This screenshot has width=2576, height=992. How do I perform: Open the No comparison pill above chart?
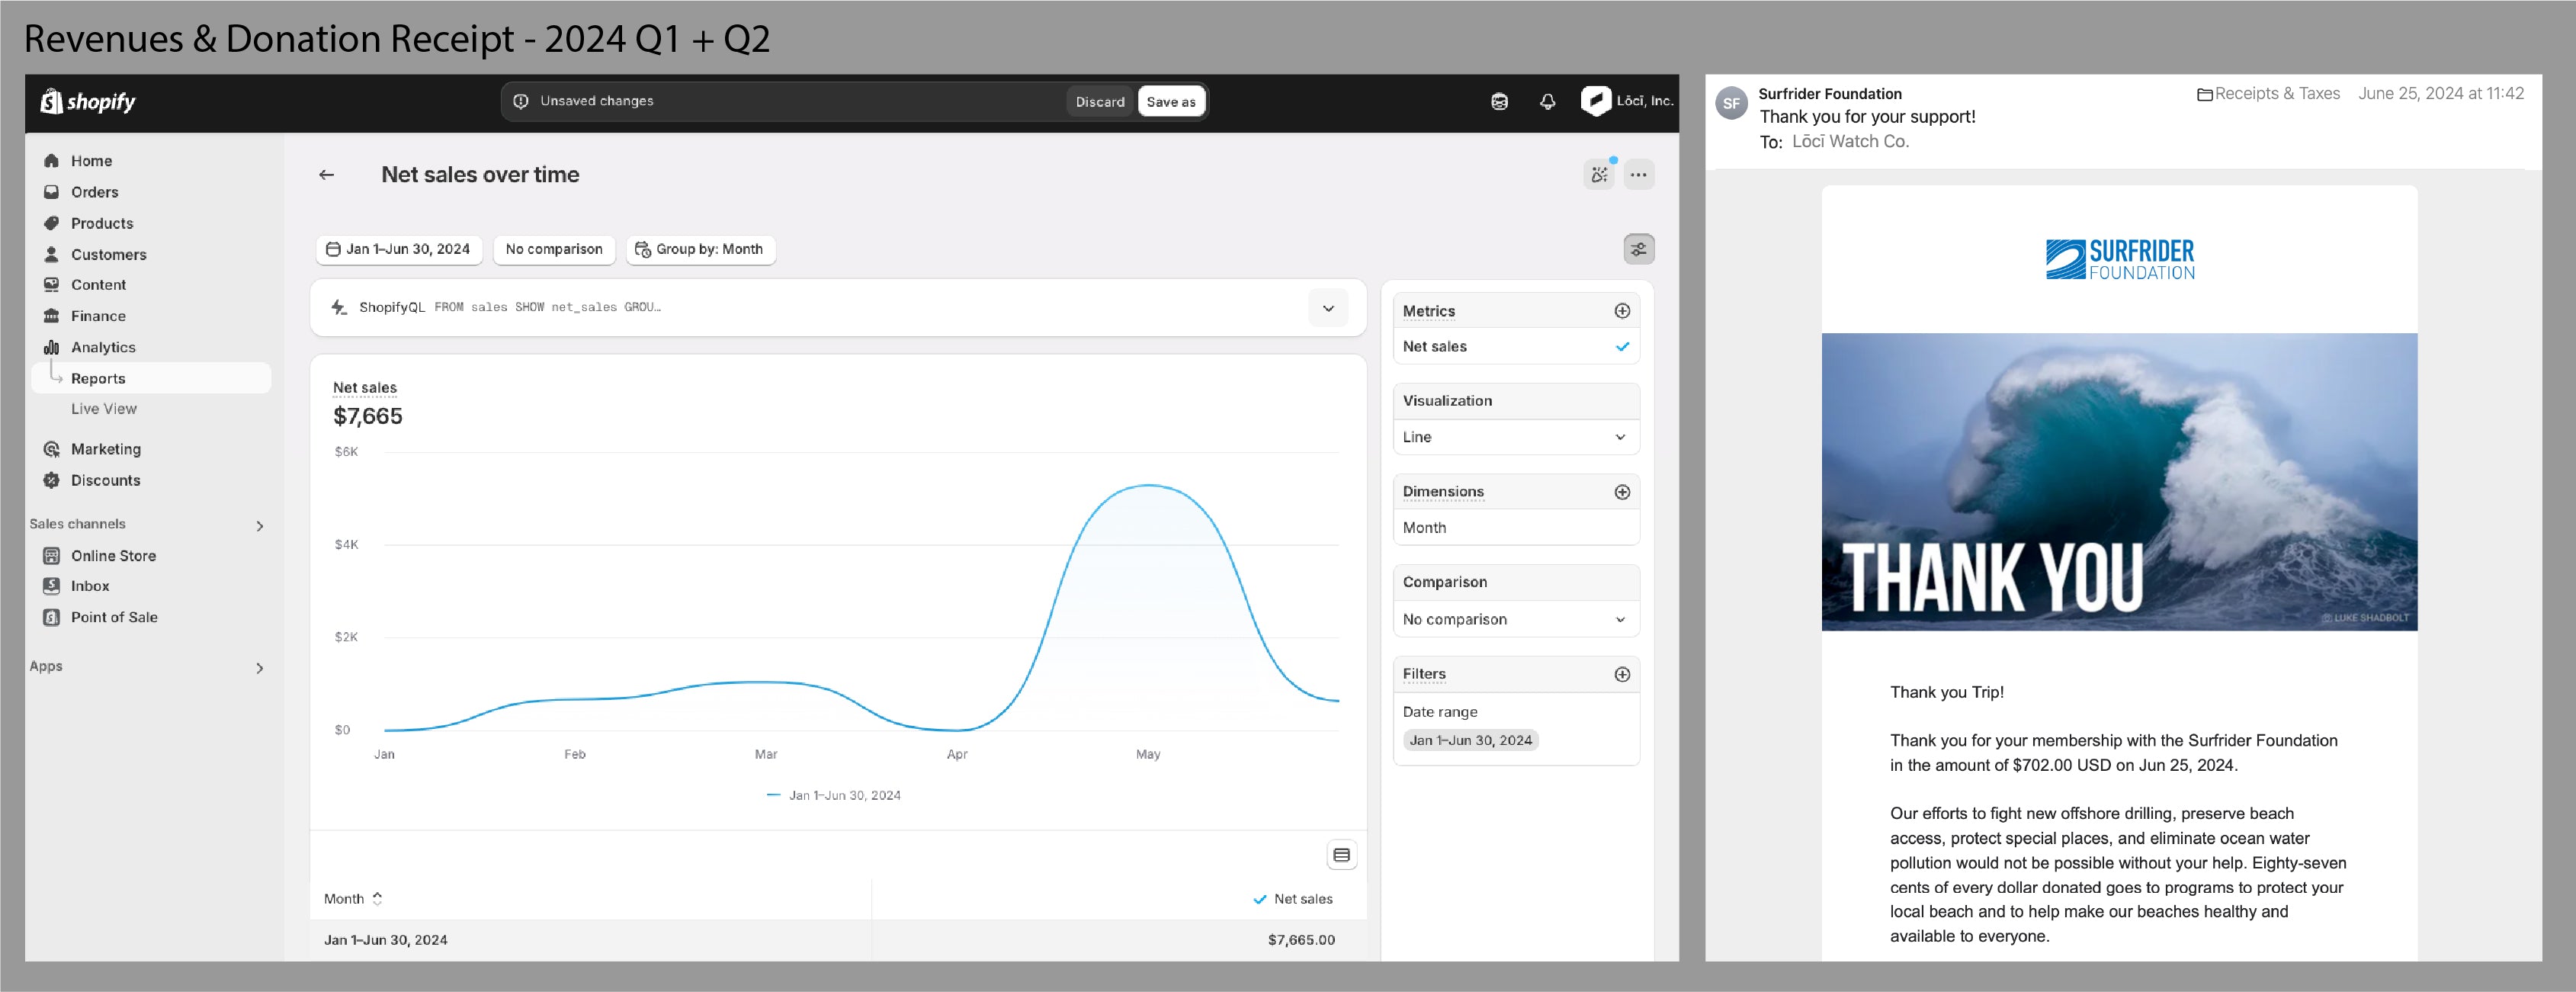tap(554, 249)
